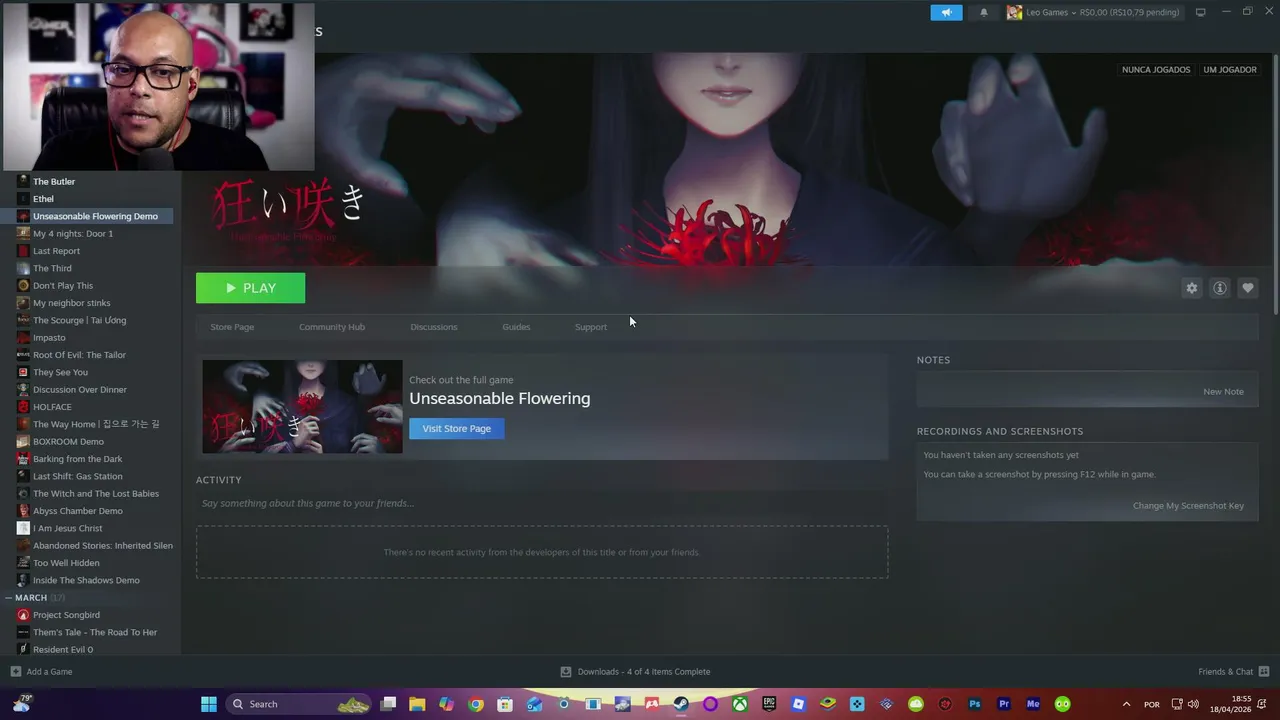Select Inside The Shadows Demo
The height and width of the screenshot is (720, 1280).
(86, 580)
